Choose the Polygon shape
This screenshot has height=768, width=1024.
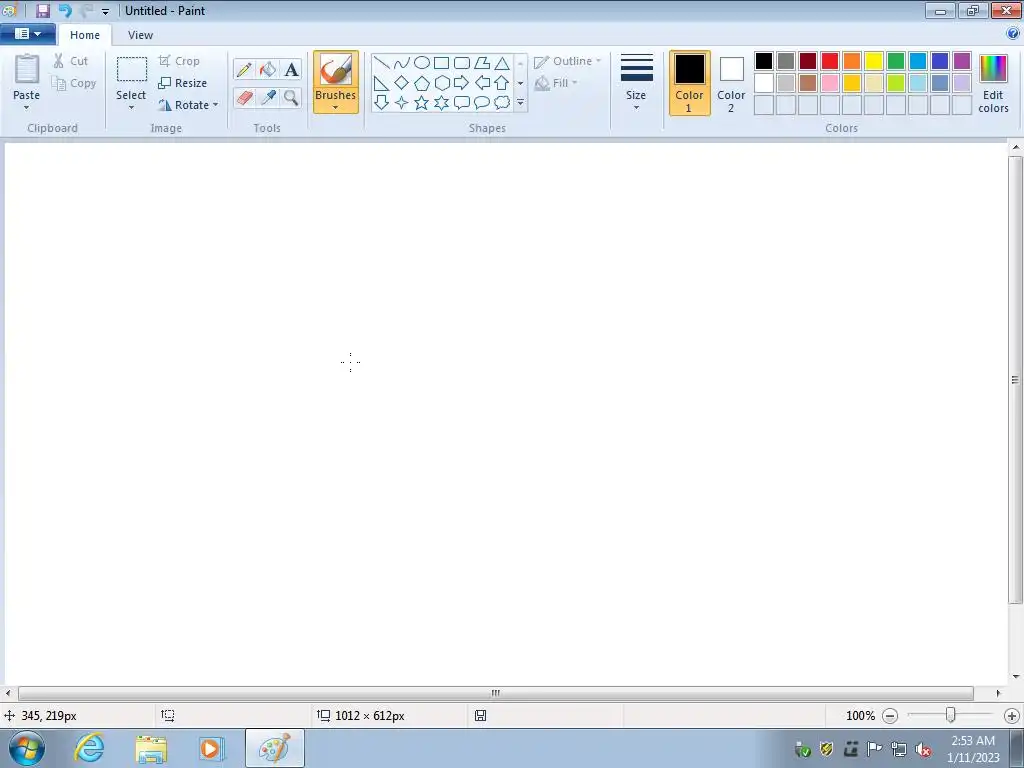482,63
